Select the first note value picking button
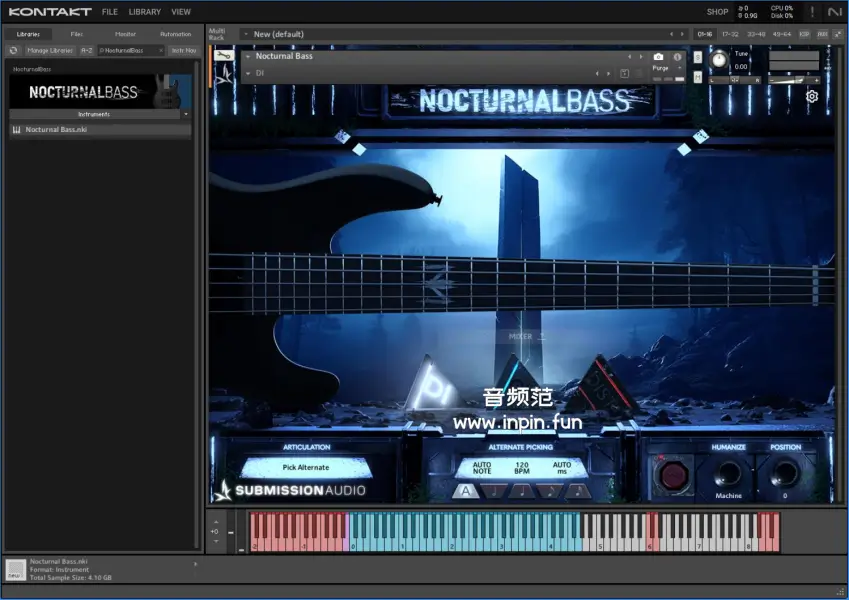849x600 pixels. (x=493, y=491)
